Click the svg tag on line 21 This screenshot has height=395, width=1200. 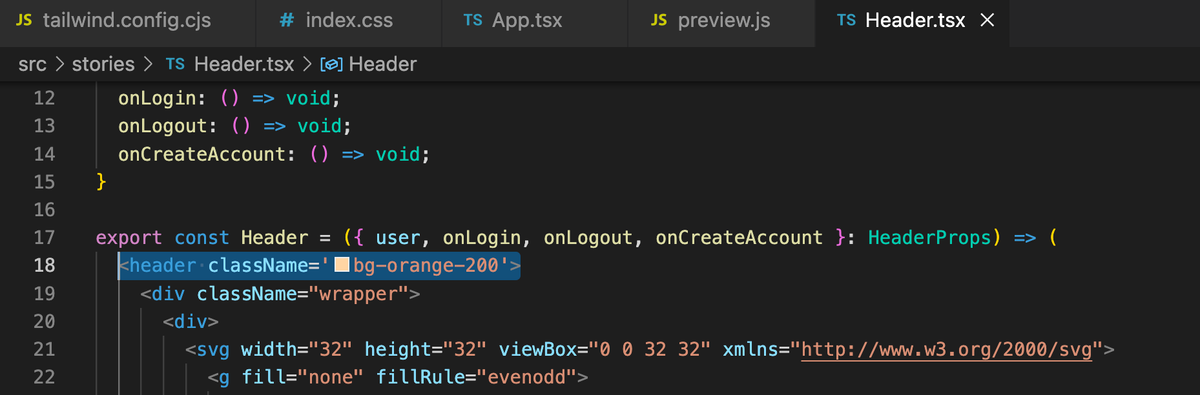213,350
